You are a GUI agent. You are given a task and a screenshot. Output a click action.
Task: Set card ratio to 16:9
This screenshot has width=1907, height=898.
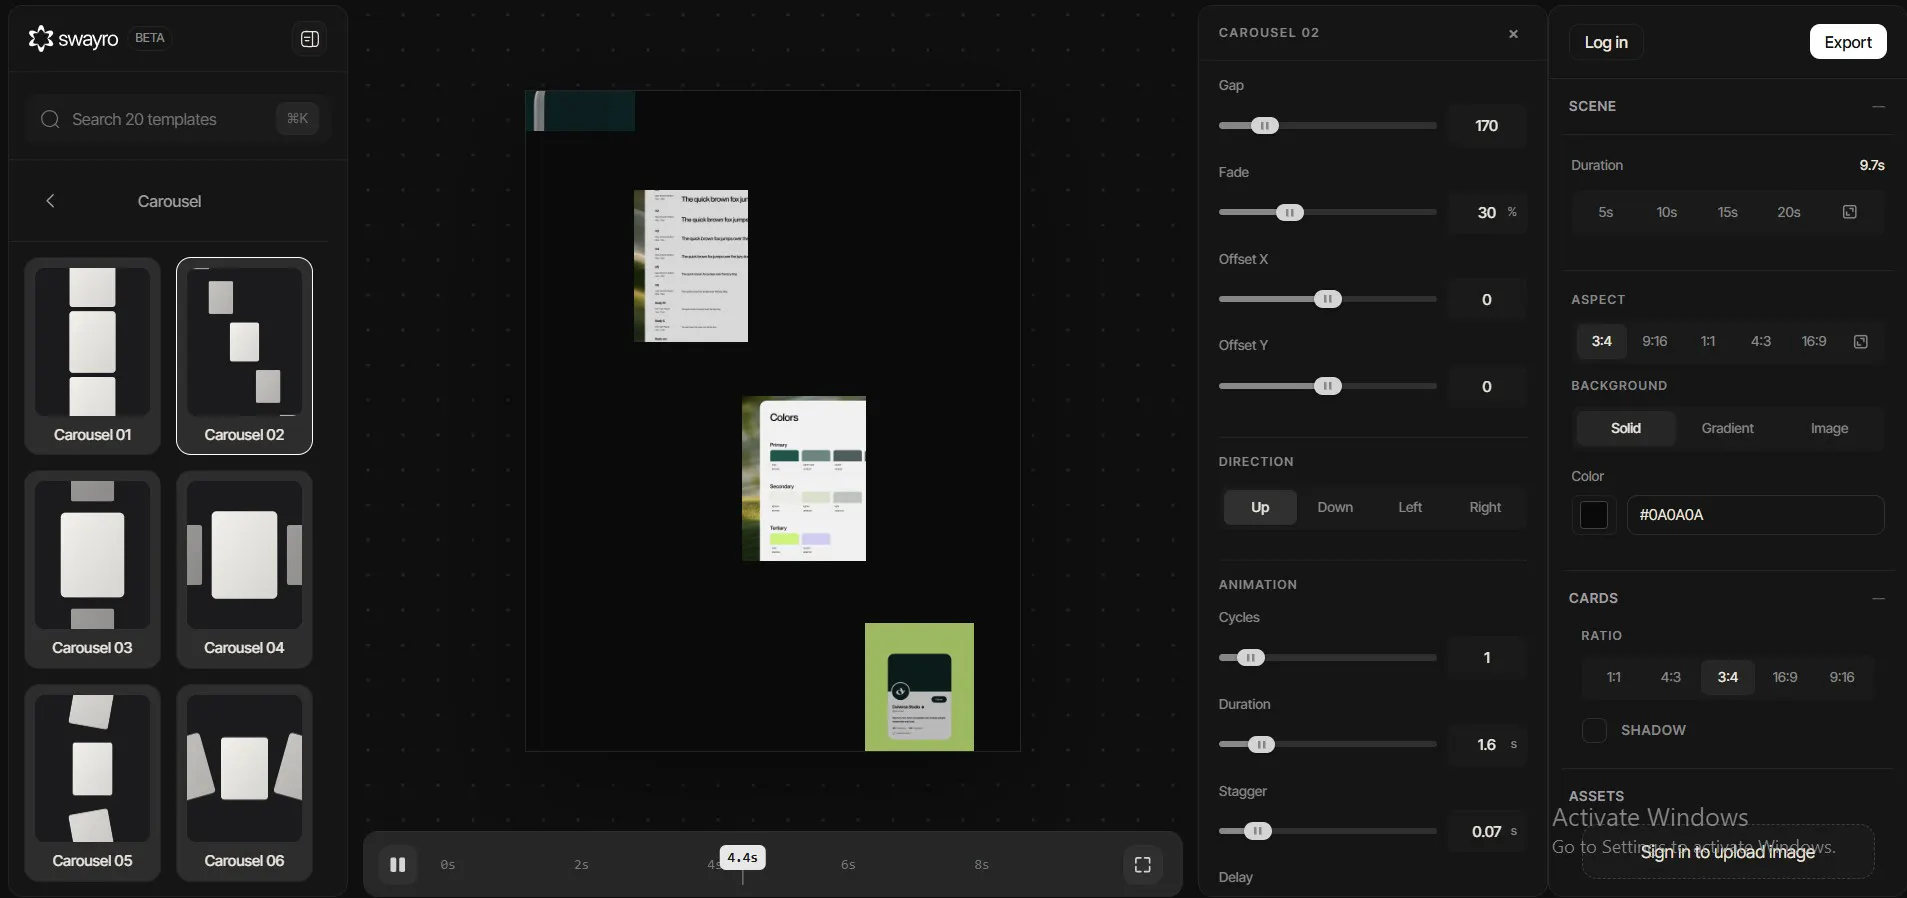coord(1785,677)
